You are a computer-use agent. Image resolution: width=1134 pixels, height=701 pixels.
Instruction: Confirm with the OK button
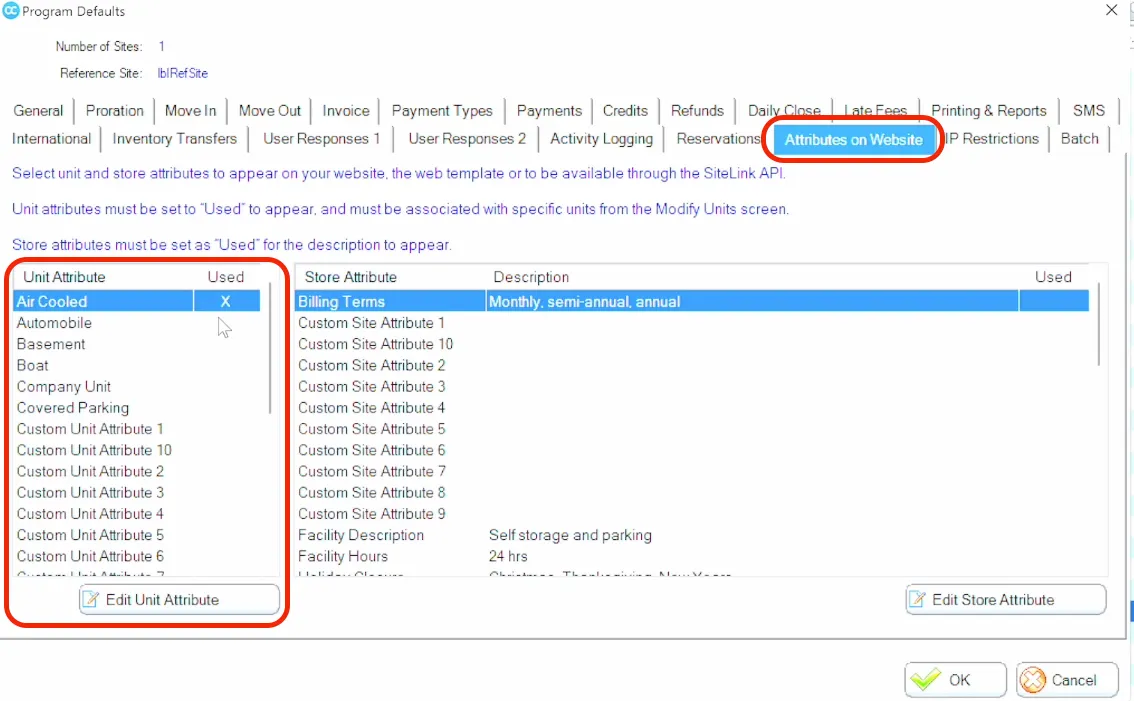pos(955,680)
